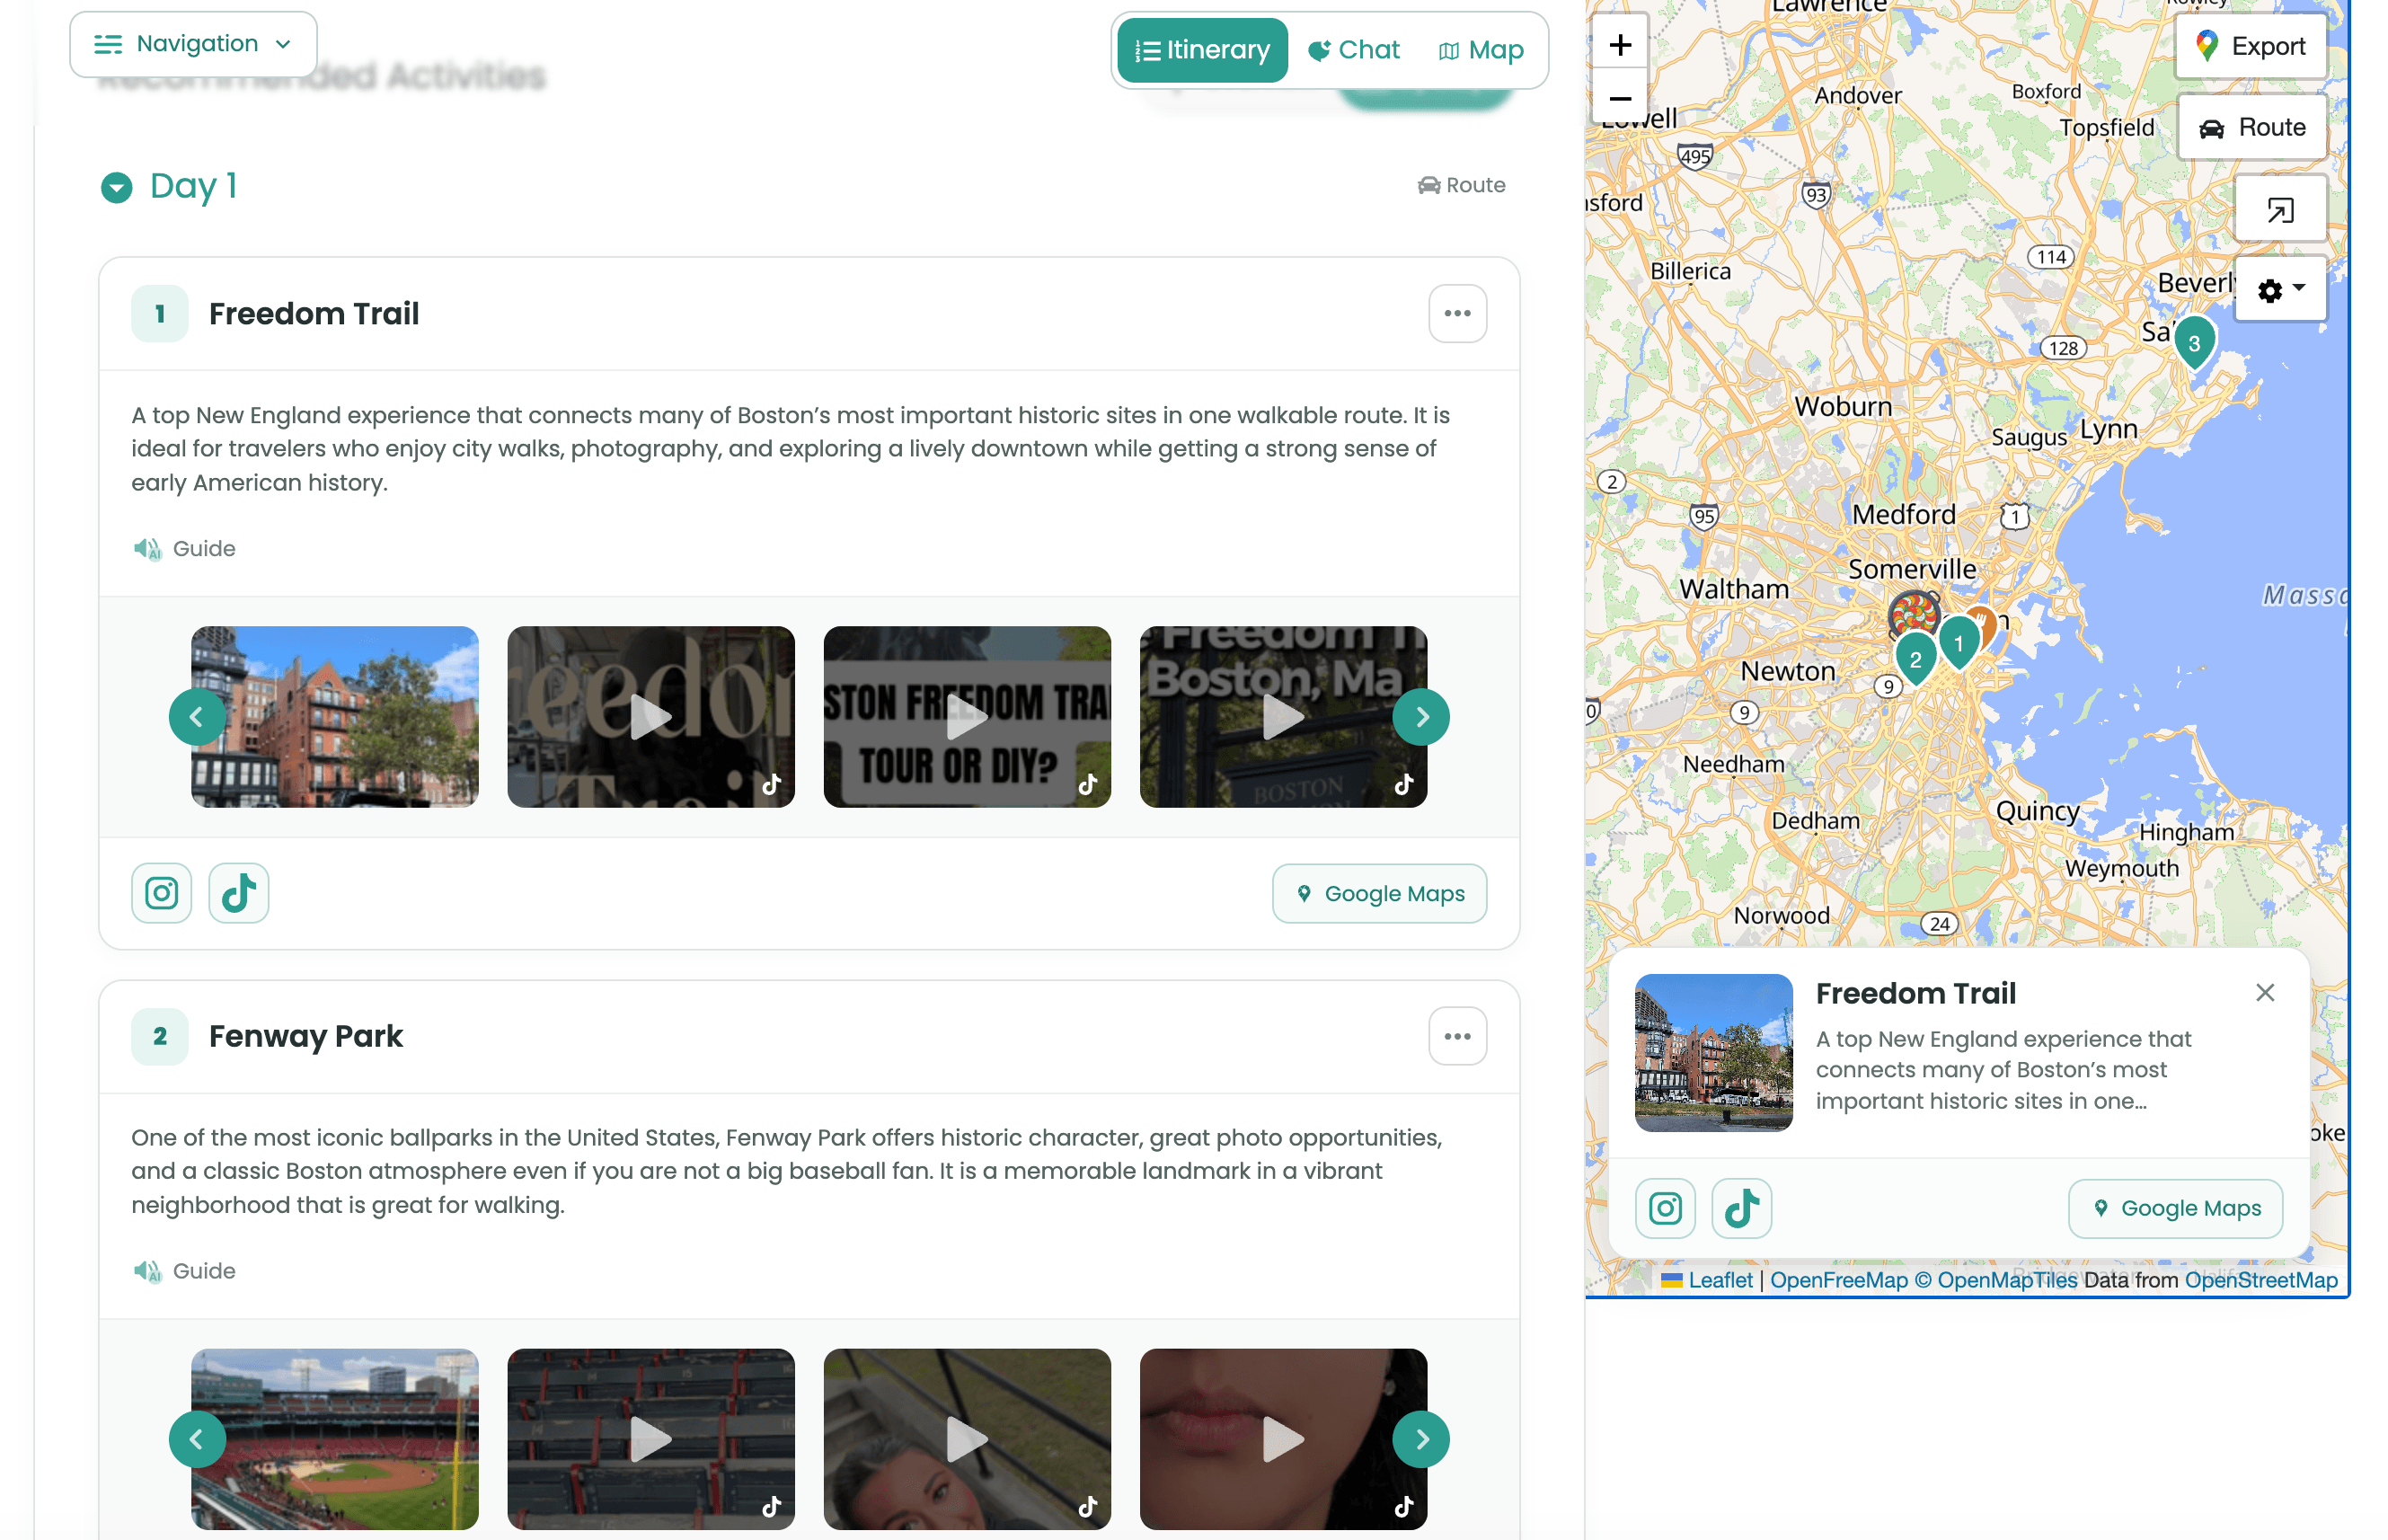The image size is (2388, 1540).
Task: Play the Fenway Park seats video
Action: [x=651, y=1439]
